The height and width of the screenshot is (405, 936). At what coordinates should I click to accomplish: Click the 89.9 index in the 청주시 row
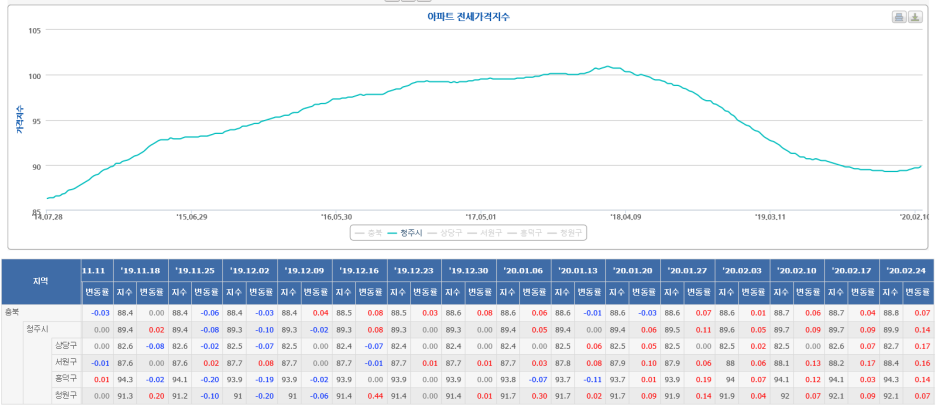(x=891, y=329)
